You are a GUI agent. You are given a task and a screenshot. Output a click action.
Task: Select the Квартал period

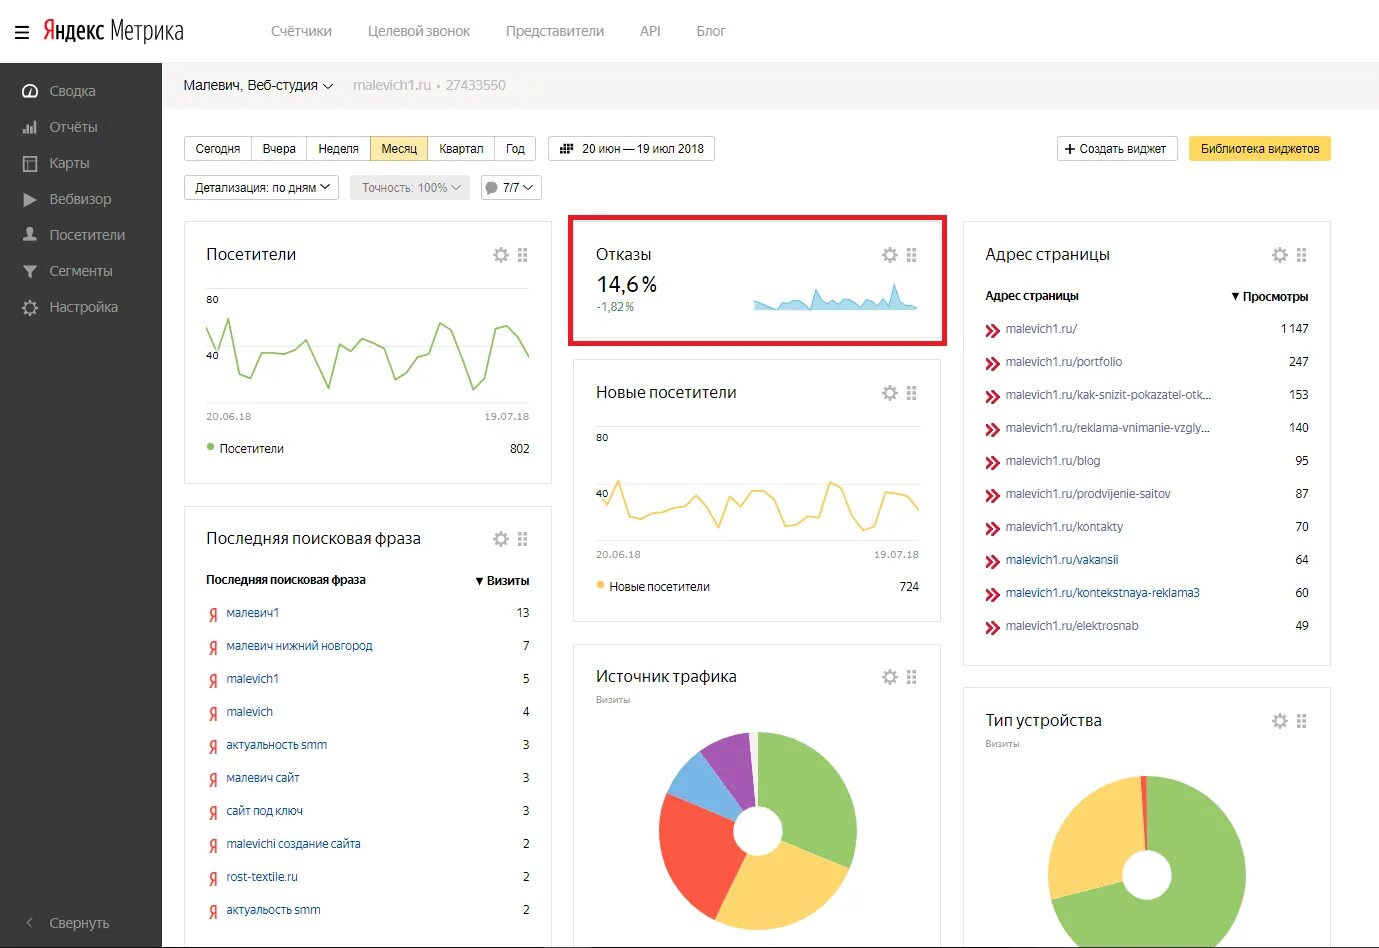(461, 149)
